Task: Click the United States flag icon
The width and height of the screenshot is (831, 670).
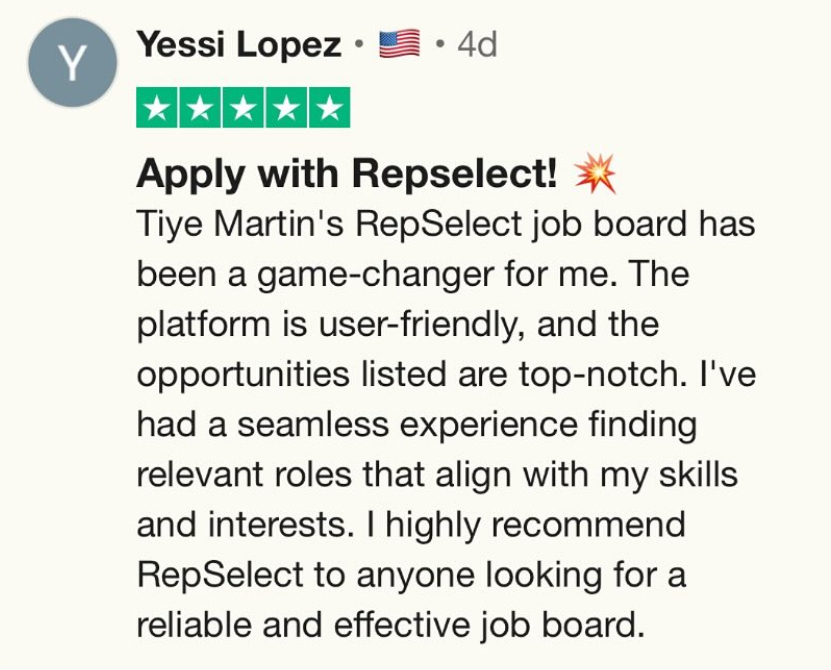Action: (399, 45)
